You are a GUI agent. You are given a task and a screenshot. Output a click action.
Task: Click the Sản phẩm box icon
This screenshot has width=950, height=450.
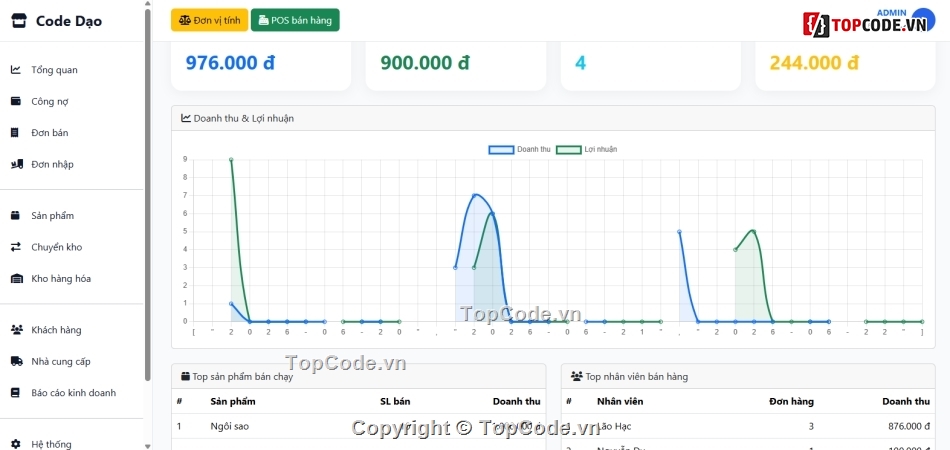[x=16, y=216]
